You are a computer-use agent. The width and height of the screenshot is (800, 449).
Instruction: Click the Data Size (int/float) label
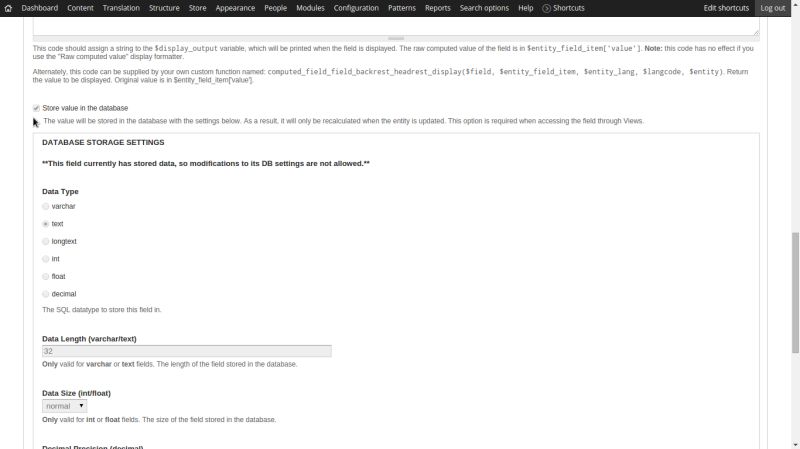pos(77,393)
